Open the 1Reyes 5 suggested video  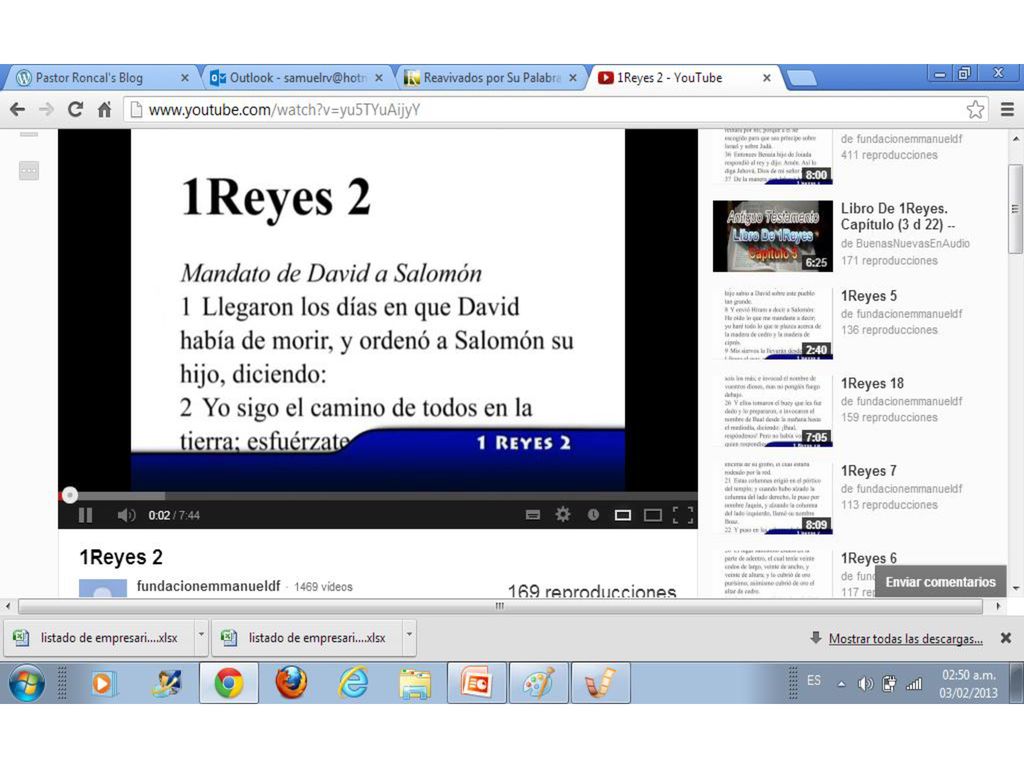869,296
